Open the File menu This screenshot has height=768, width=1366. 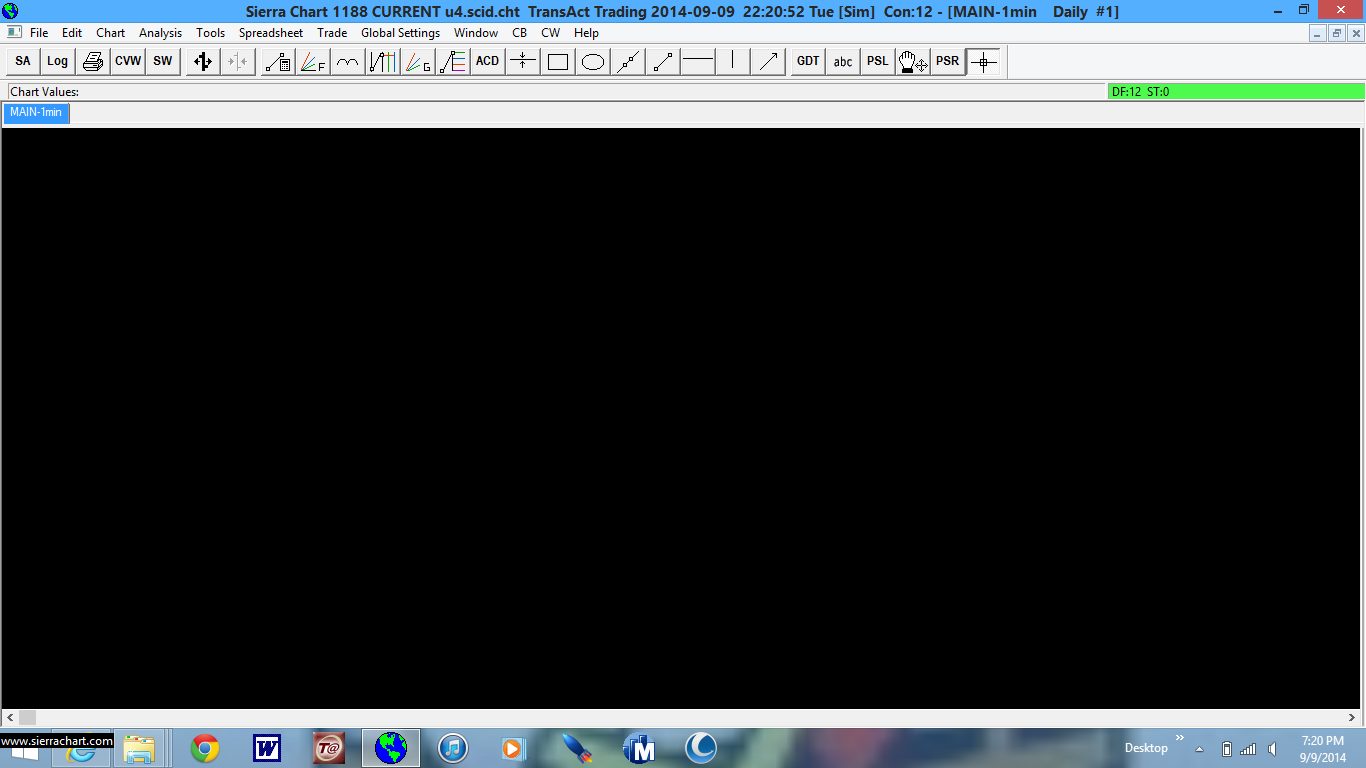tap(39, 33)
